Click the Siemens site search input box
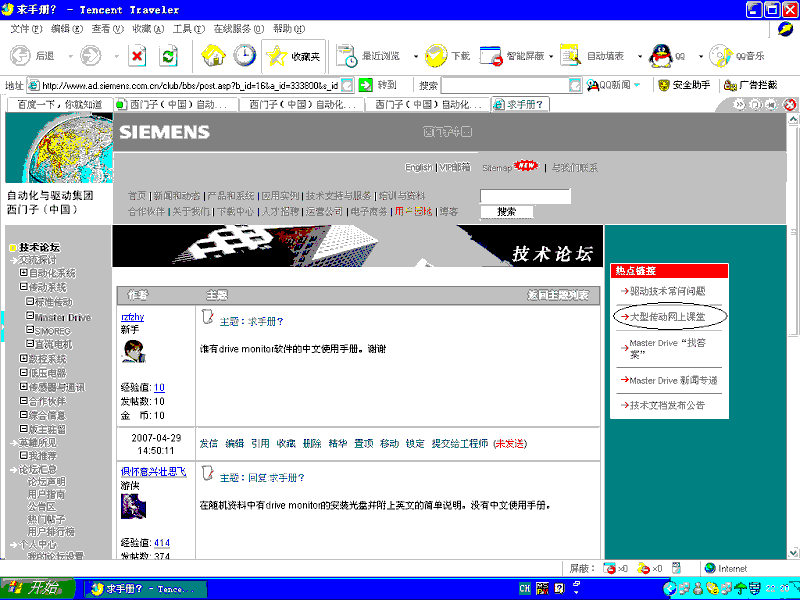 tap(525, 196)
